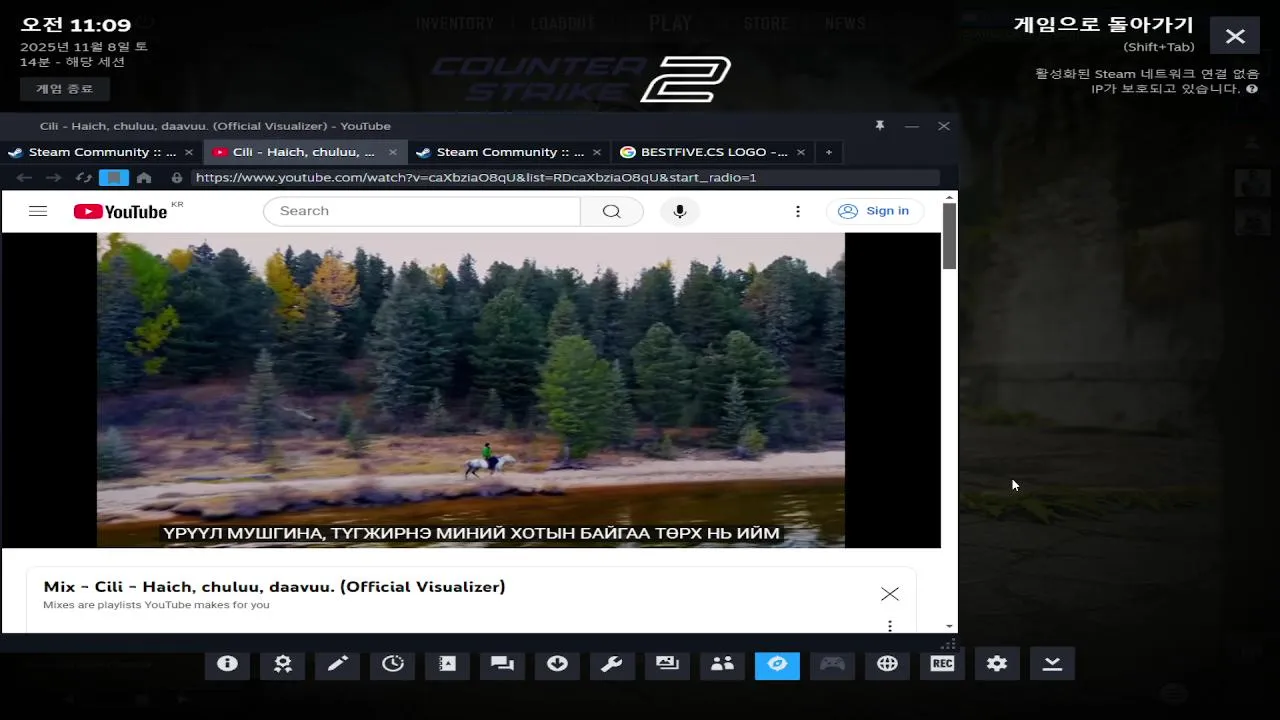Open the discussions chat icon in overlay toolbar
The height and width of the screenshot is (720, 1280).
(502, 664)
